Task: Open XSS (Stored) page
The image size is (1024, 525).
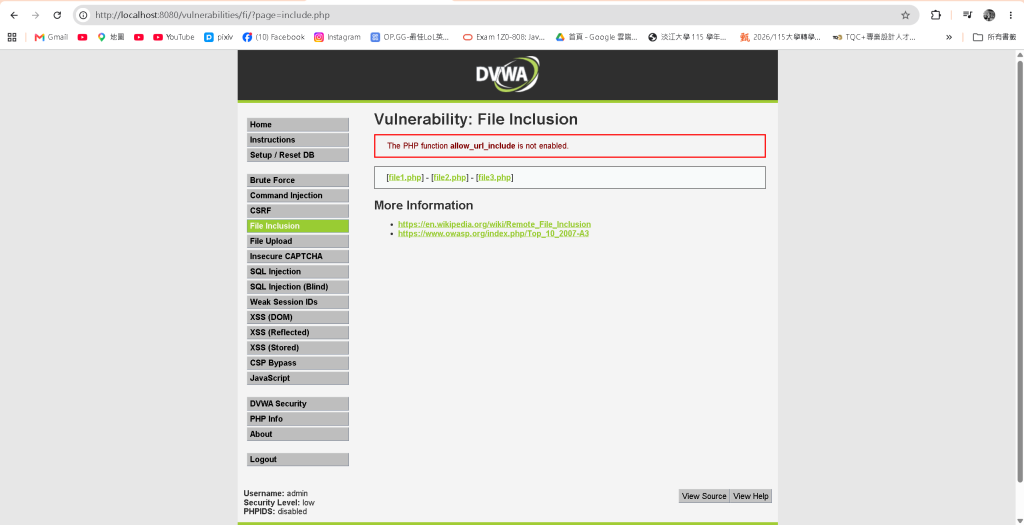Action: click(298, 347)
